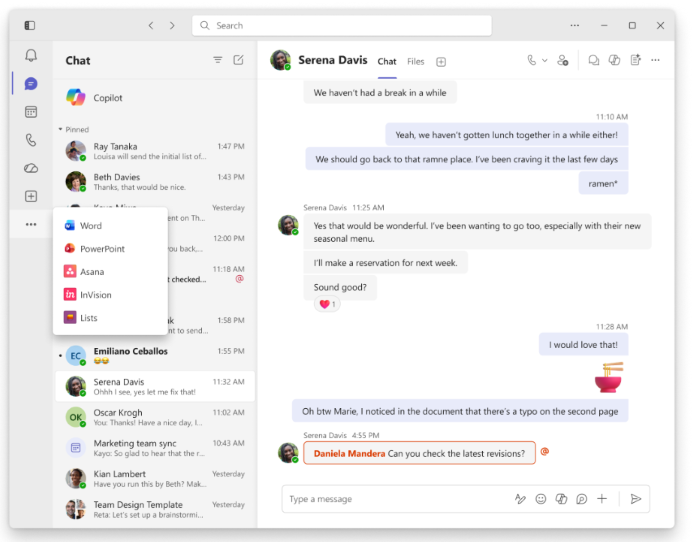Viewport: 700px width, 542px height.
Task: Open the OneDrive cloud icon in the sidebar
Action: point(31,168)
